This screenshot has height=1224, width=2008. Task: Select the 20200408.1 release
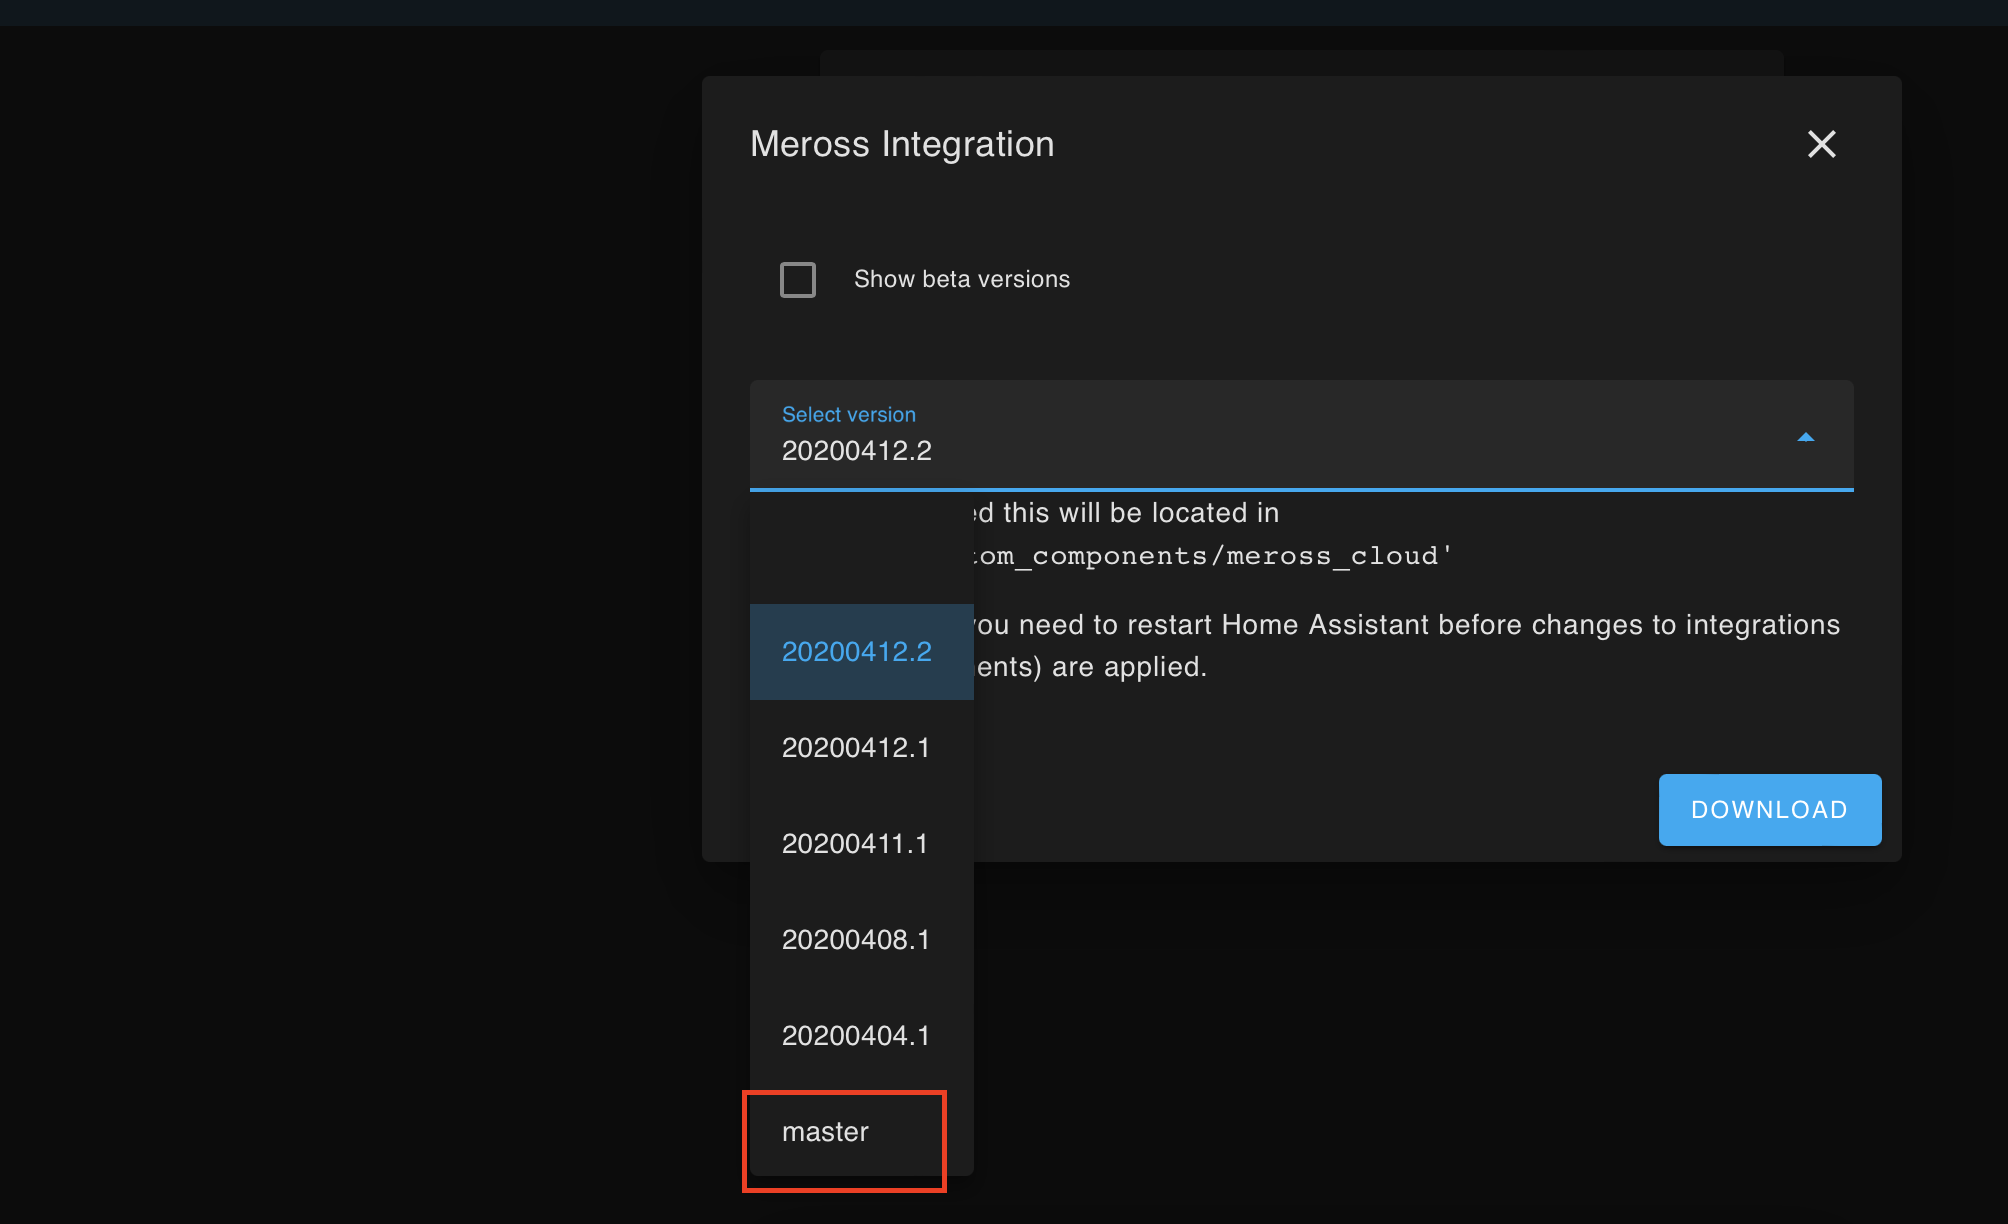pyautogui.click(x=856, y=939)
